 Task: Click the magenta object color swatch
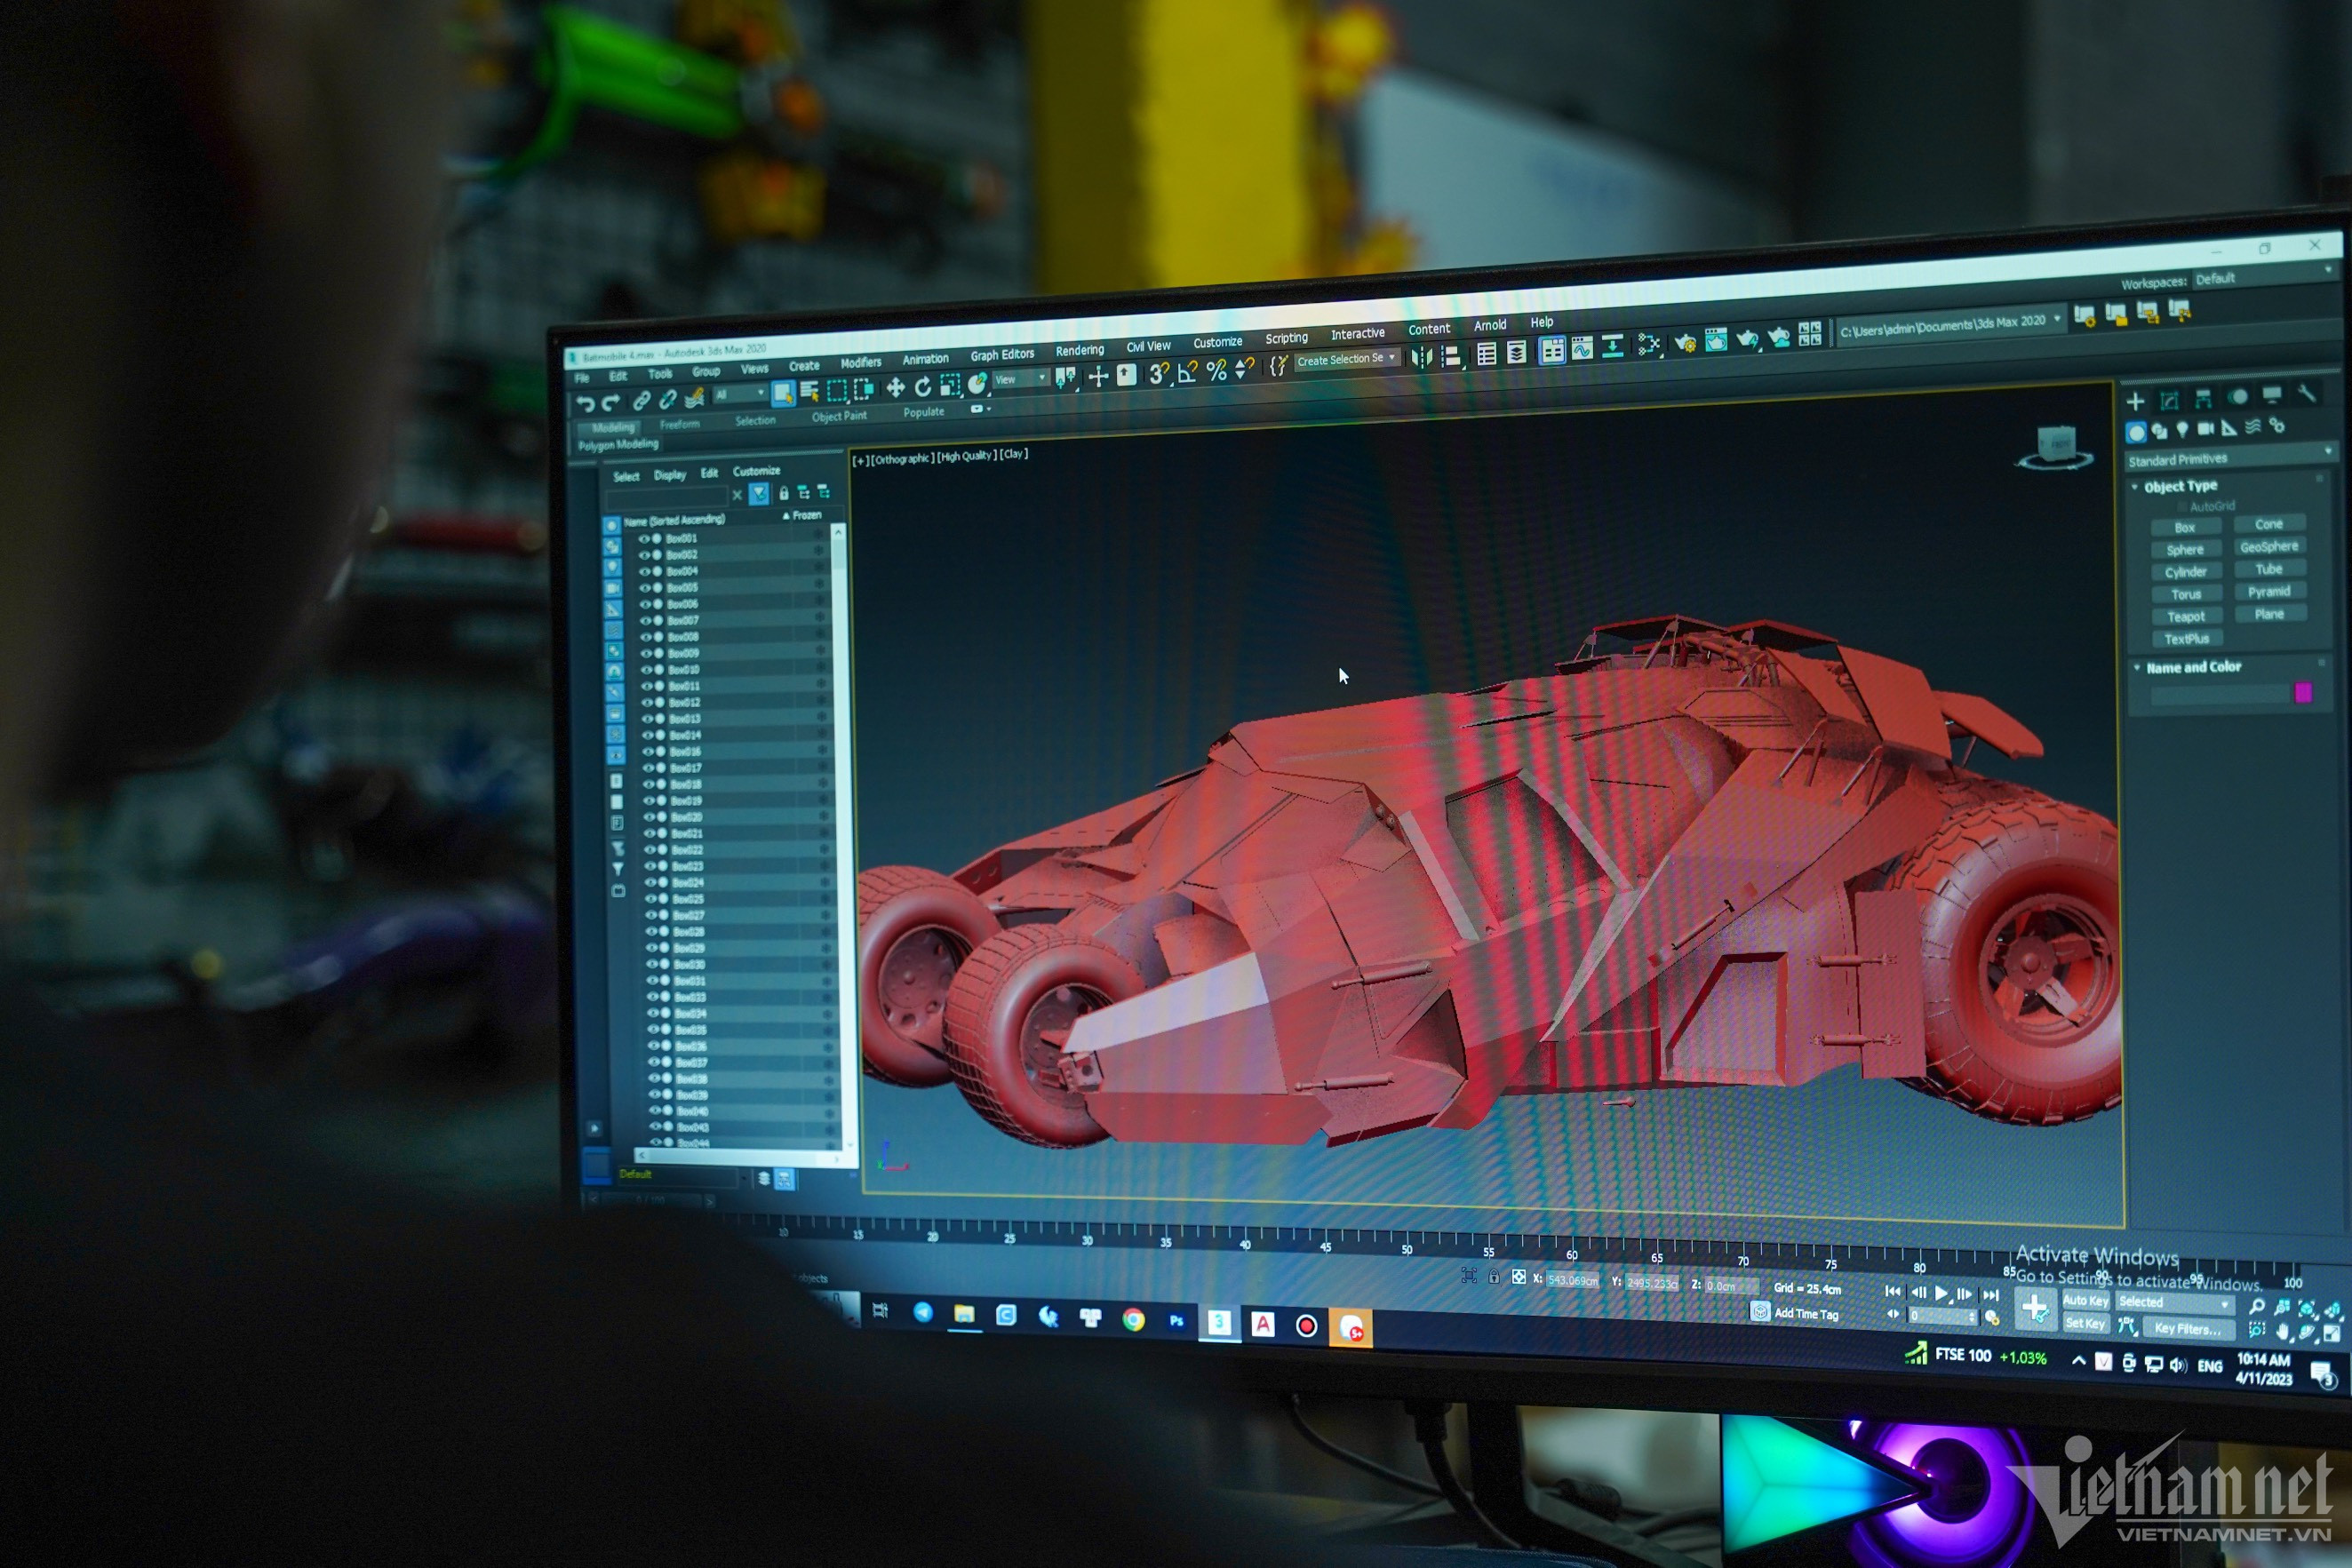pyautogui.click(x=2303, y=692)
